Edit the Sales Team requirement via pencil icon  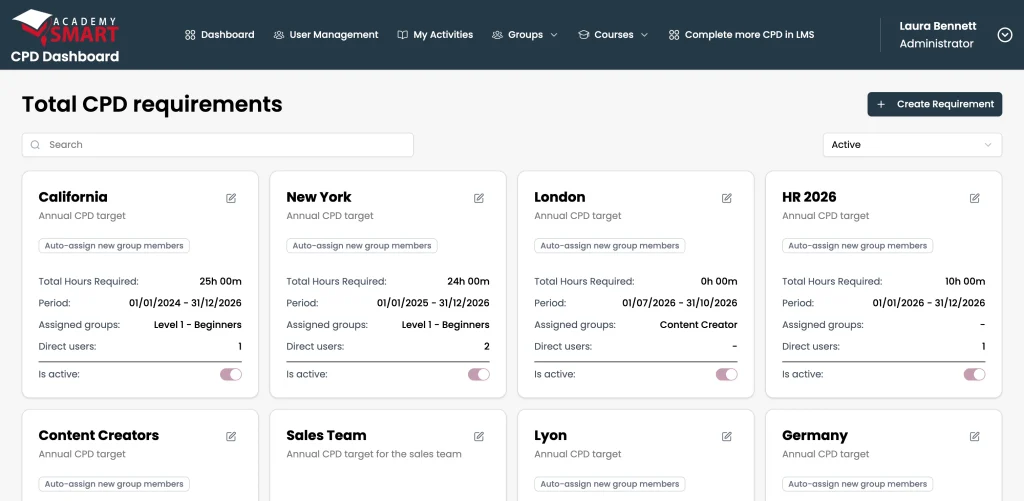(479, 436)
